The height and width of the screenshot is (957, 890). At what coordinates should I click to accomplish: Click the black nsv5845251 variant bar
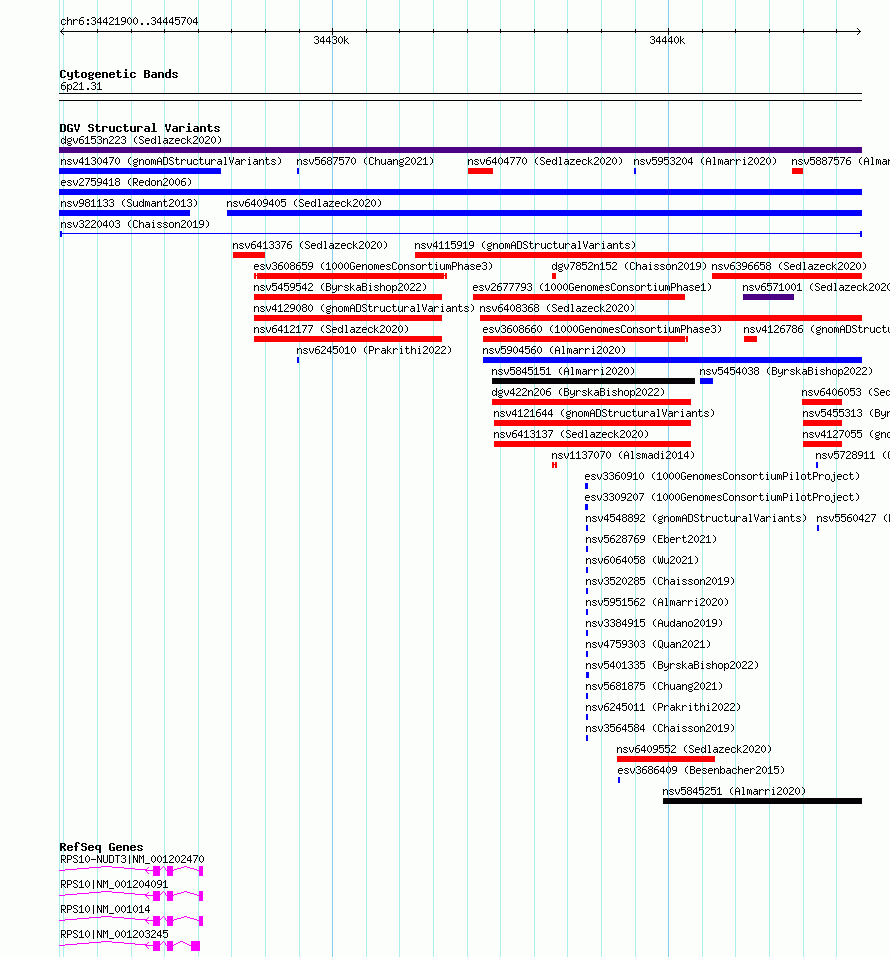coord(762,801)
